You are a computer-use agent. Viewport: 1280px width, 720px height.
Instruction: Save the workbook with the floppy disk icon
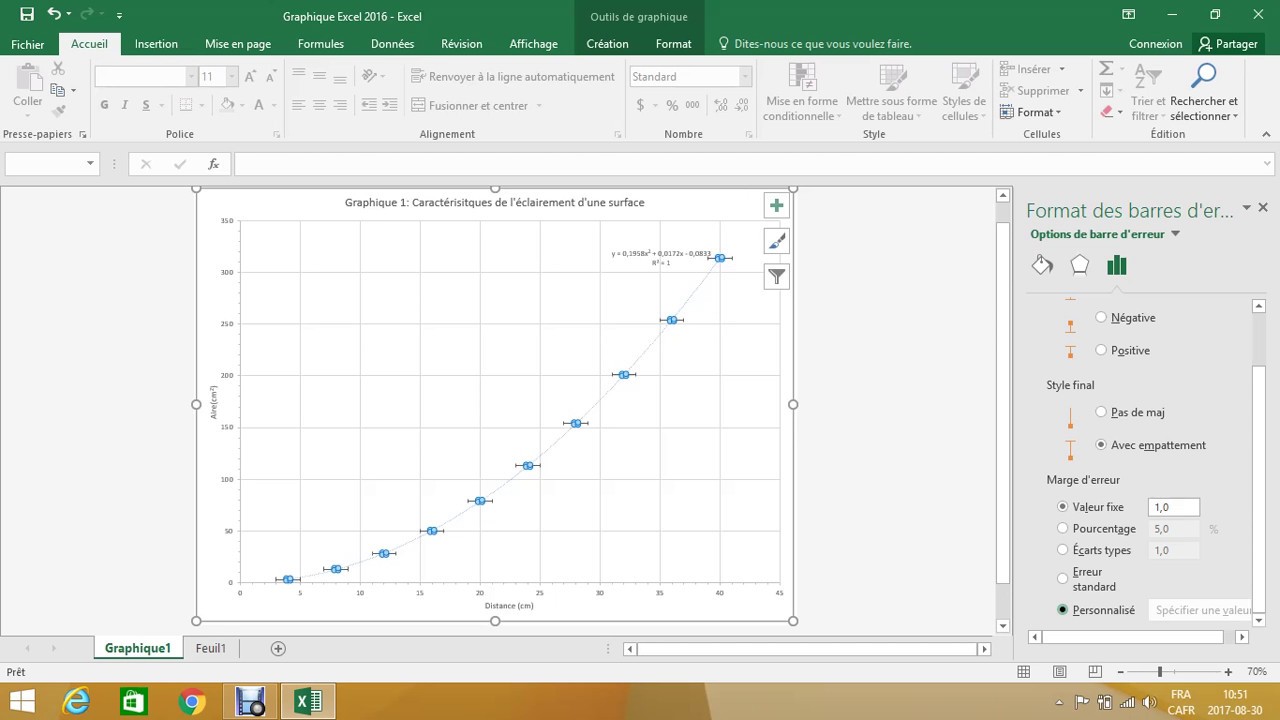click(x=27, y=15)
